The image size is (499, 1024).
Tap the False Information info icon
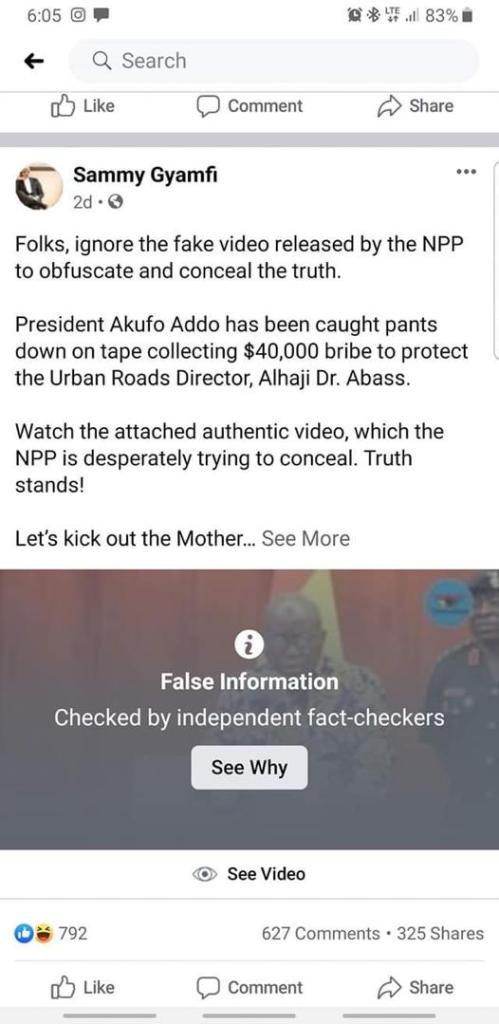pos(249,647)
